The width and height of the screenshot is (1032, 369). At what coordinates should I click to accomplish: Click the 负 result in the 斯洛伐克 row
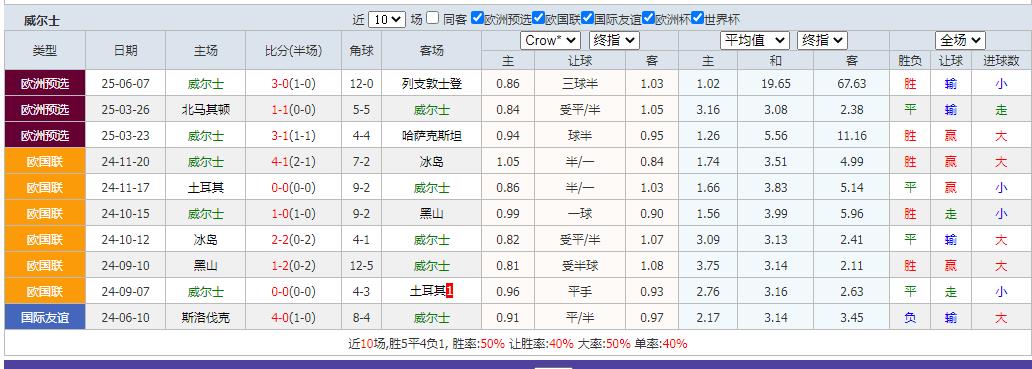tap(910, 318)
